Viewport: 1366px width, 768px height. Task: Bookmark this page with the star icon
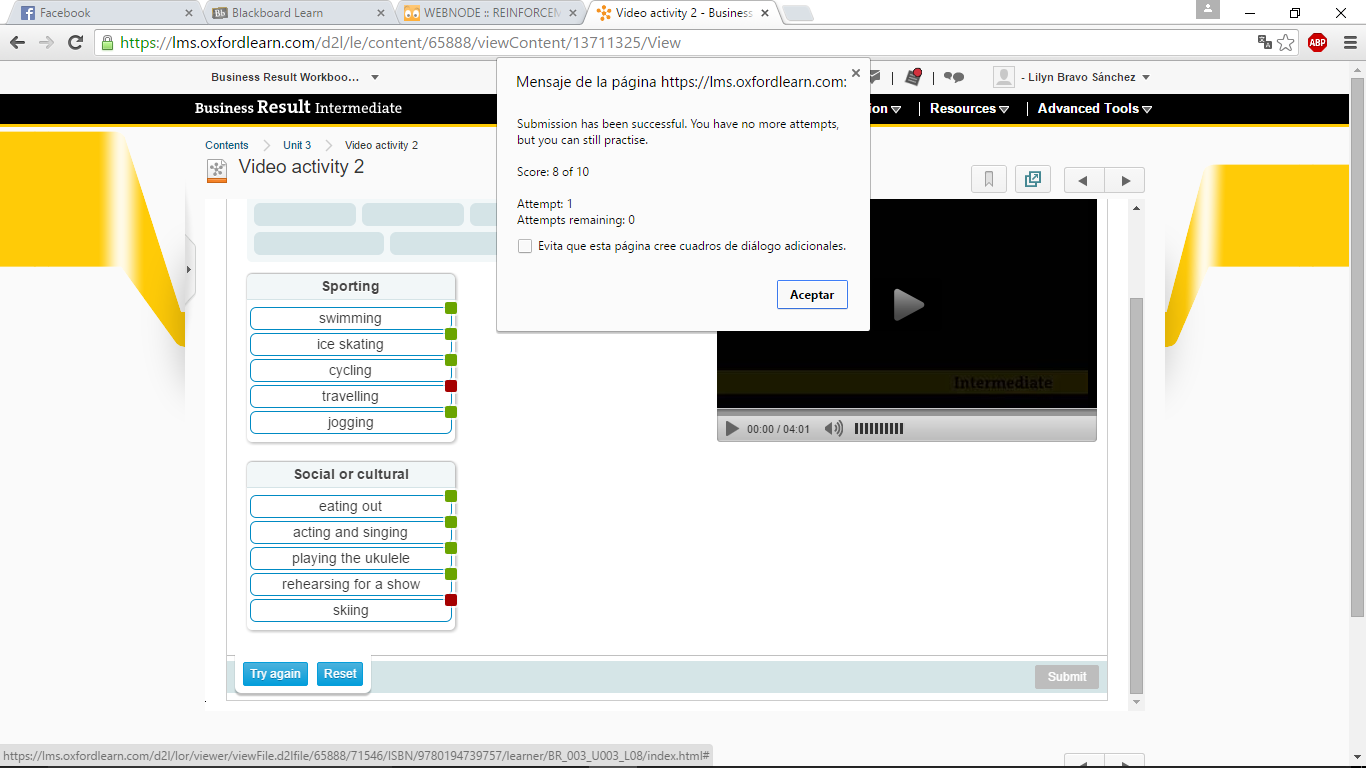pyautogui.click(x=1286, y=42)
